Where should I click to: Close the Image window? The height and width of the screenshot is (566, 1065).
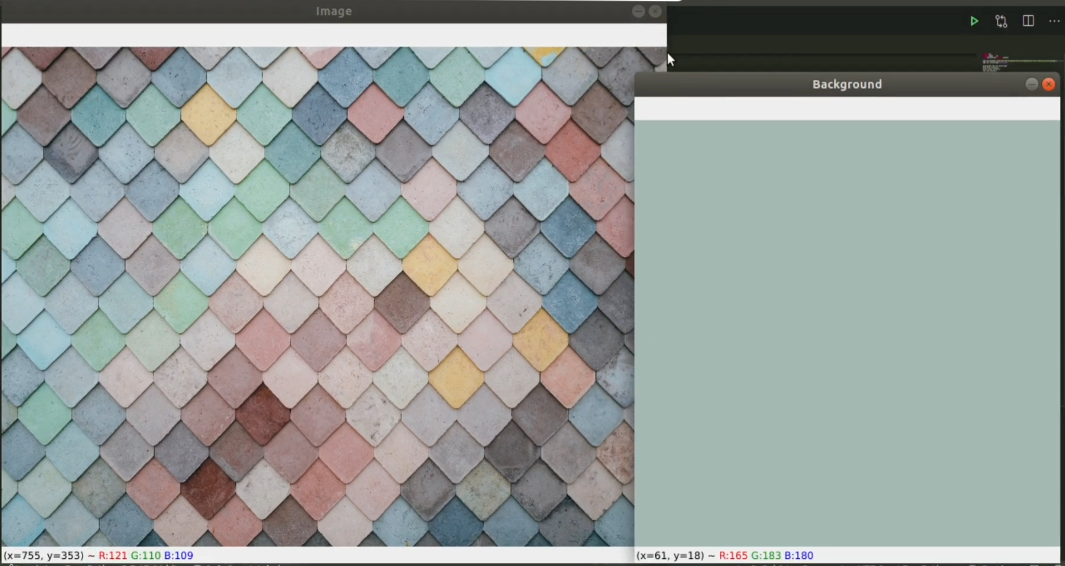(655, 12)
